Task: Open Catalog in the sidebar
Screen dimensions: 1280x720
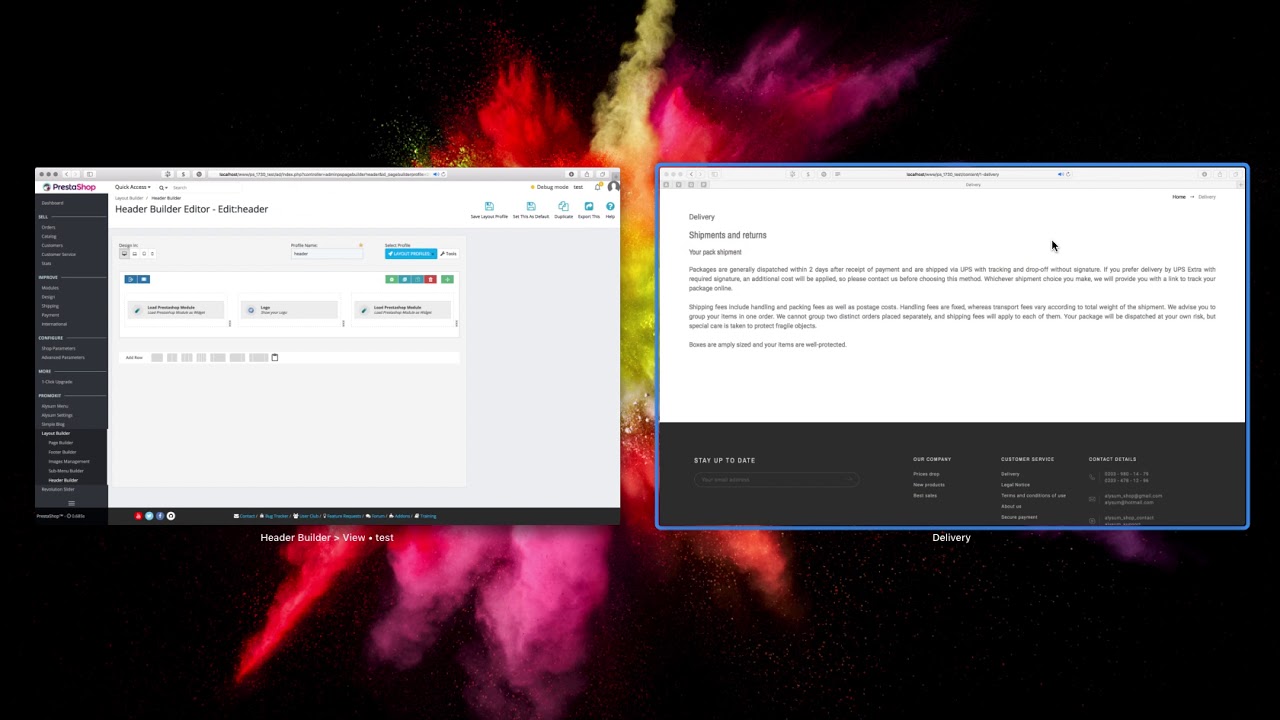Action: [49, 236]
